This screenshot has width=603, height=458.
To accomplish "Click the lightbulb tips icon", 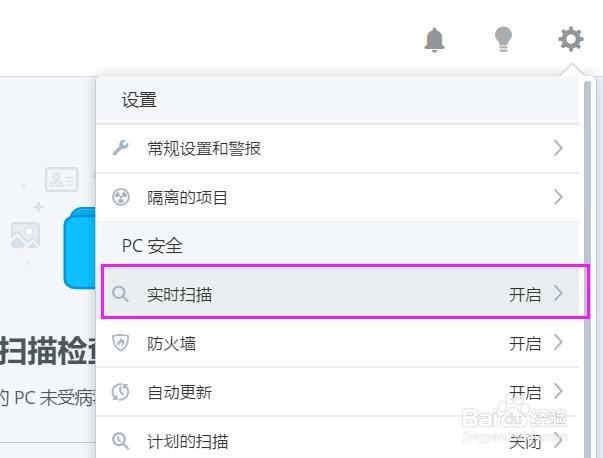I will tap(503, 40).
